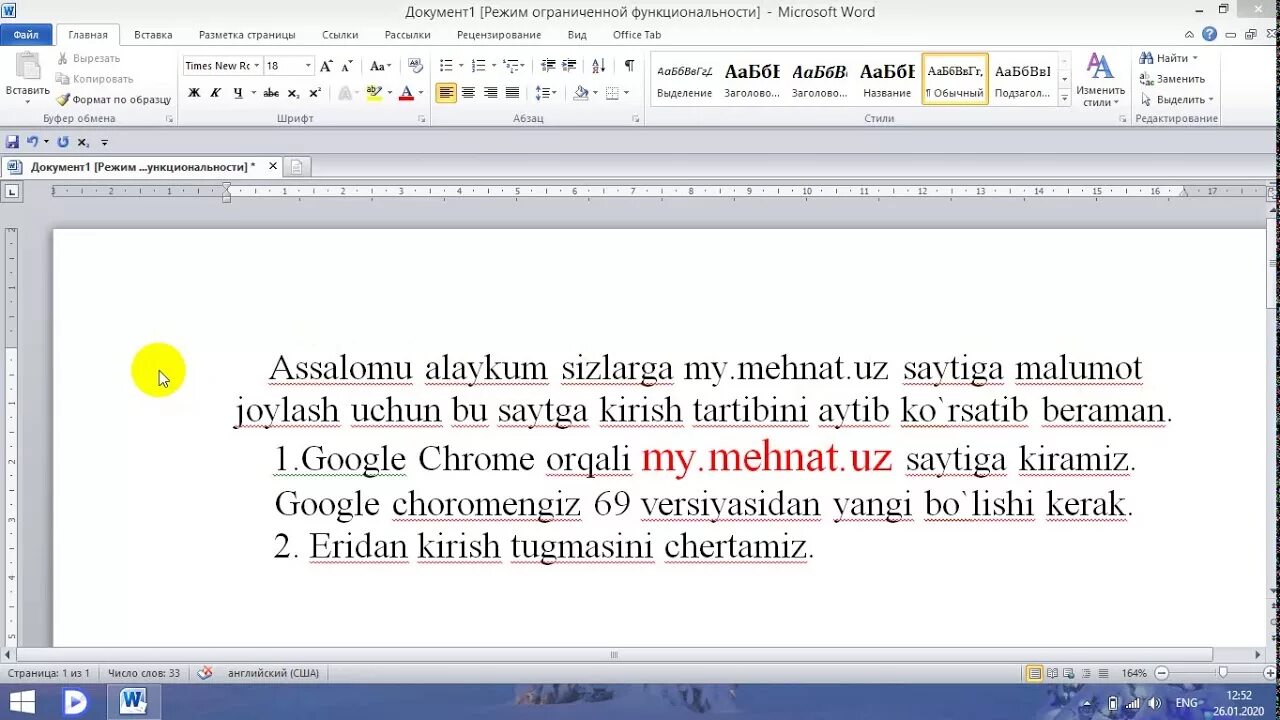The height and width of the screenshot is (720, 1280).
Task: Click the Numbering list icon
Action: (x=478, y=66)
